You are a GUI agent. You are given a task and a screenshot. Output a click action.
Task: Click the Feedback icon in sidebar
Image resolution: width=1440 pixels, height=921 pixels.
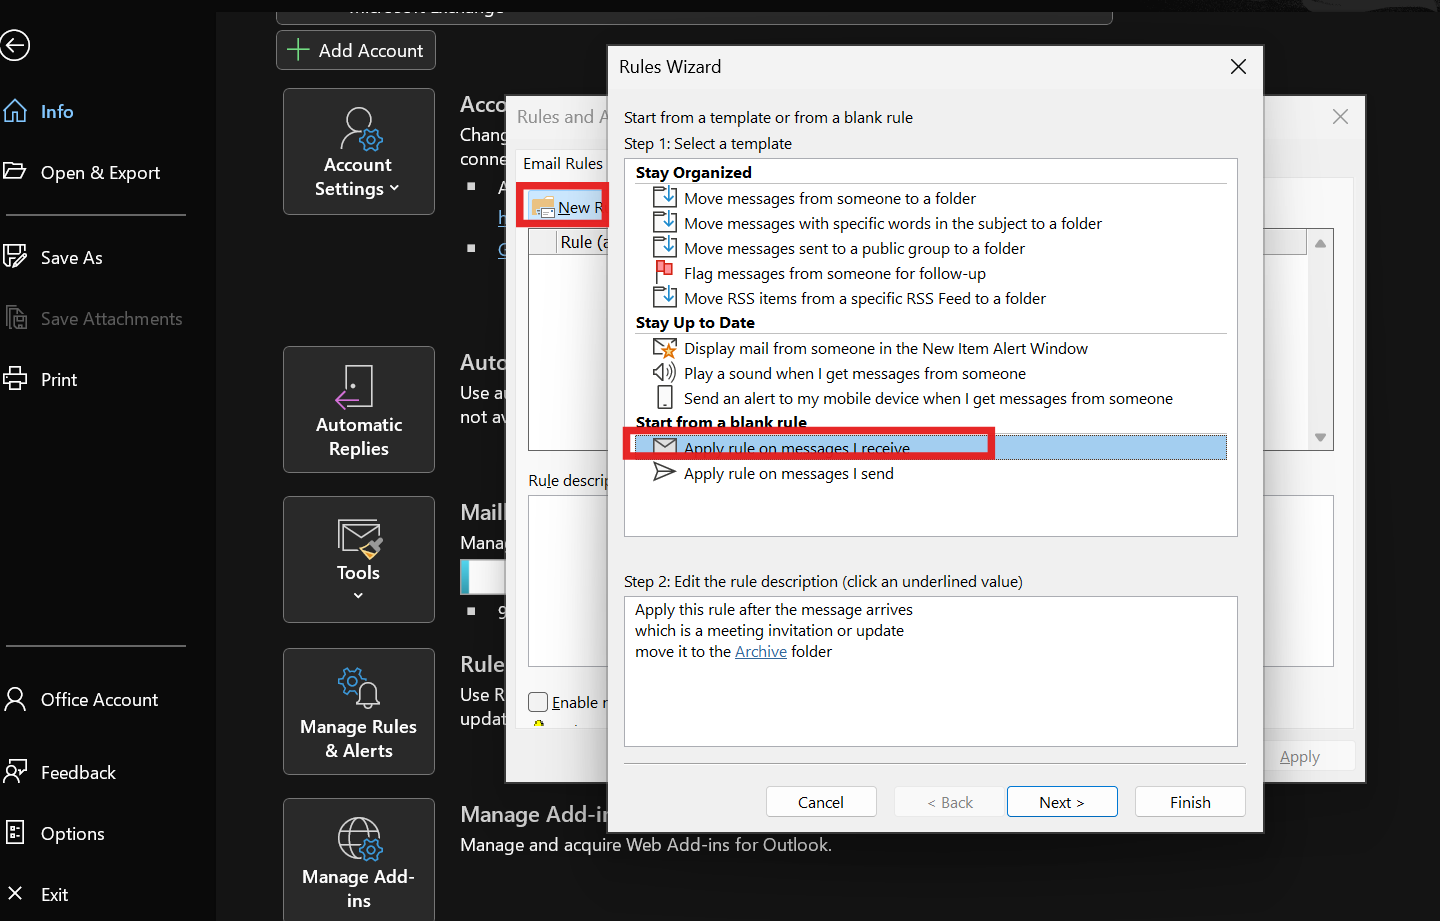pos(15,772)
